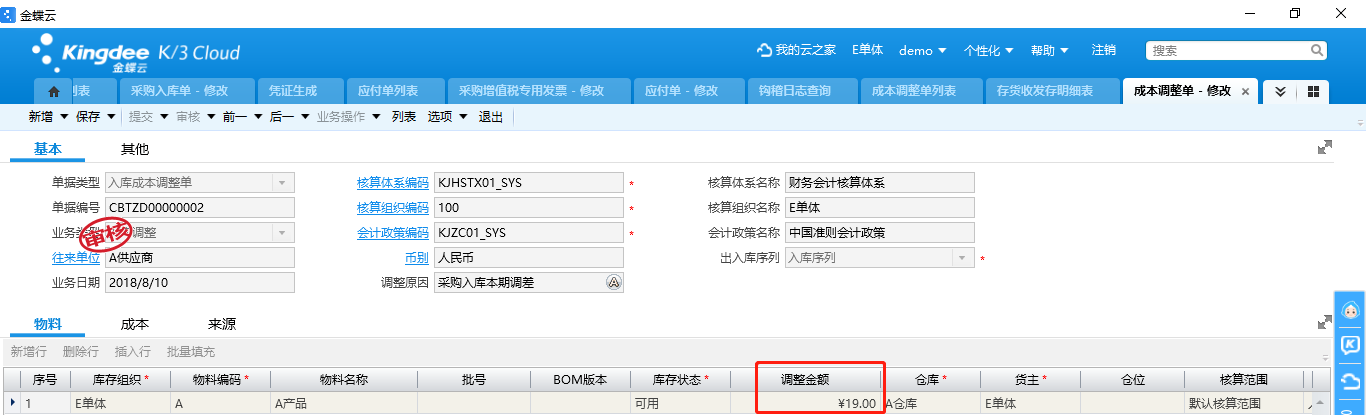Viewport: 1366px width, 415px height.
Task: Open the 币别 link
Action: (x=417, y=257)
